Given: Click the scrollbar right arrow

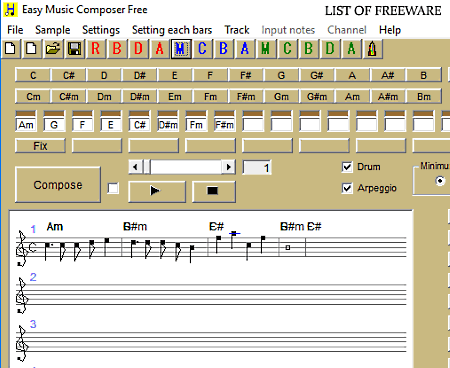Looking at the screenshot, I should click(x=229, y=167).
